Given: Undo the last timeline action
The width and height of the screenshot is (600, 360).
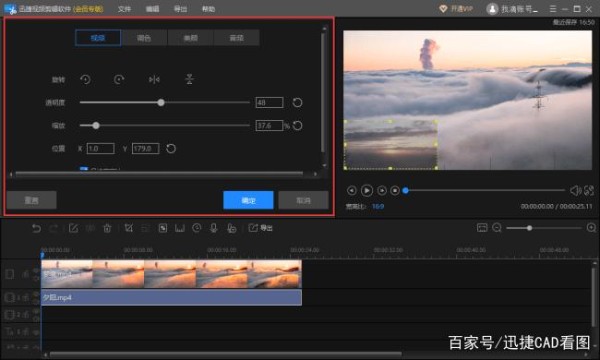Looking at the screenshot, I should tap(36, 228).
